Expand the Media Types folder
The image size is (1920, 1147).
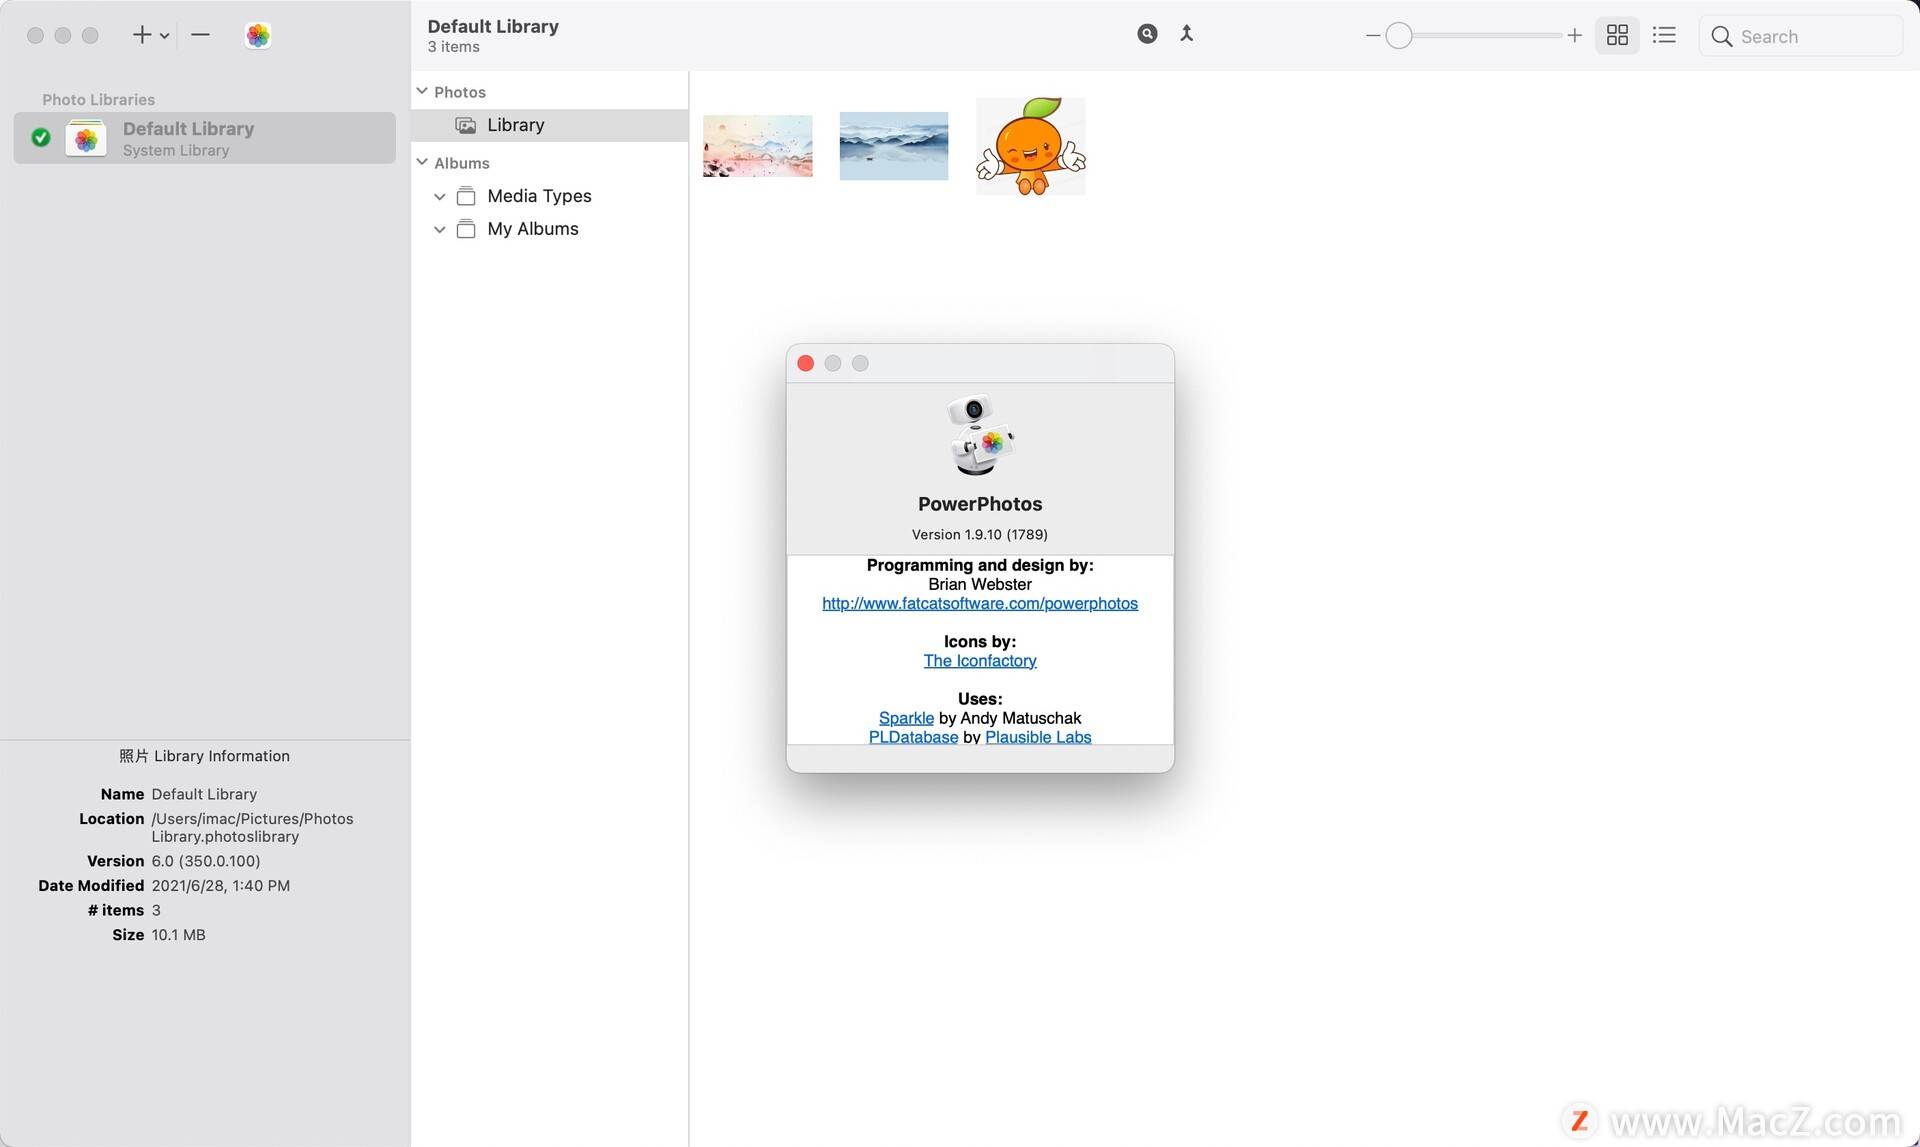coord(439,197)
